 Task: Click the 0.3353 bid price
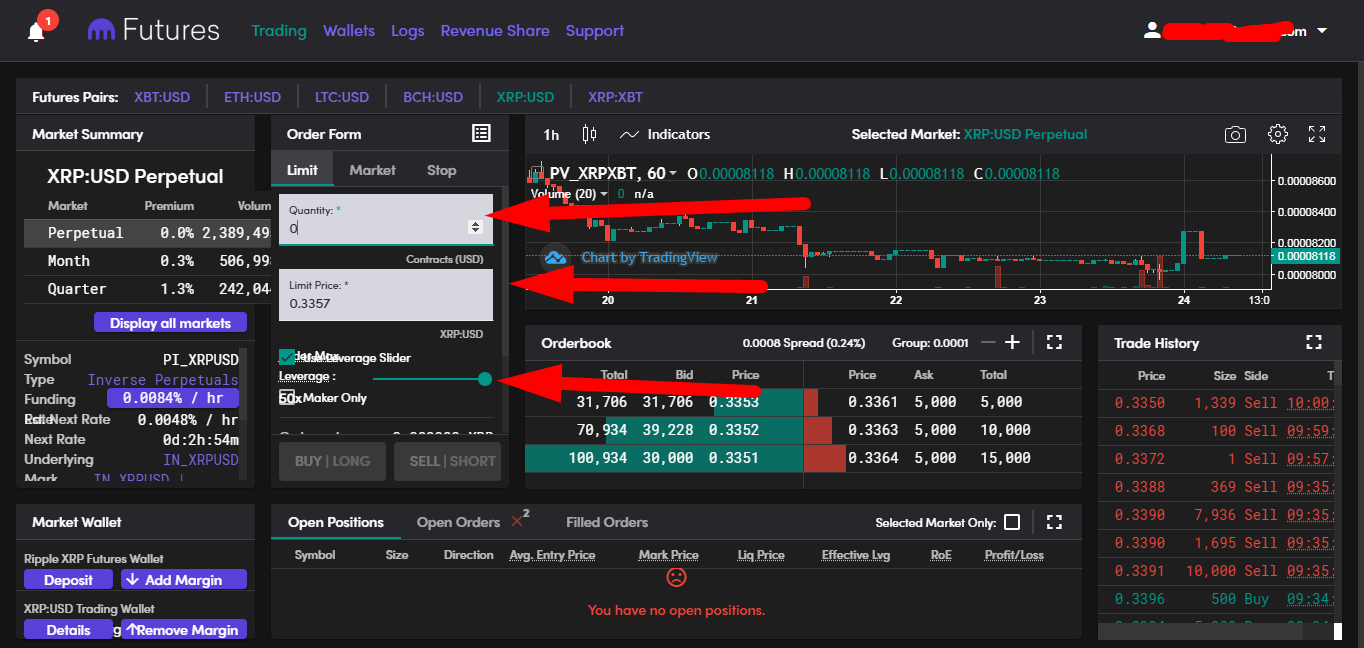pyautogui.click(x=734, y=402)
